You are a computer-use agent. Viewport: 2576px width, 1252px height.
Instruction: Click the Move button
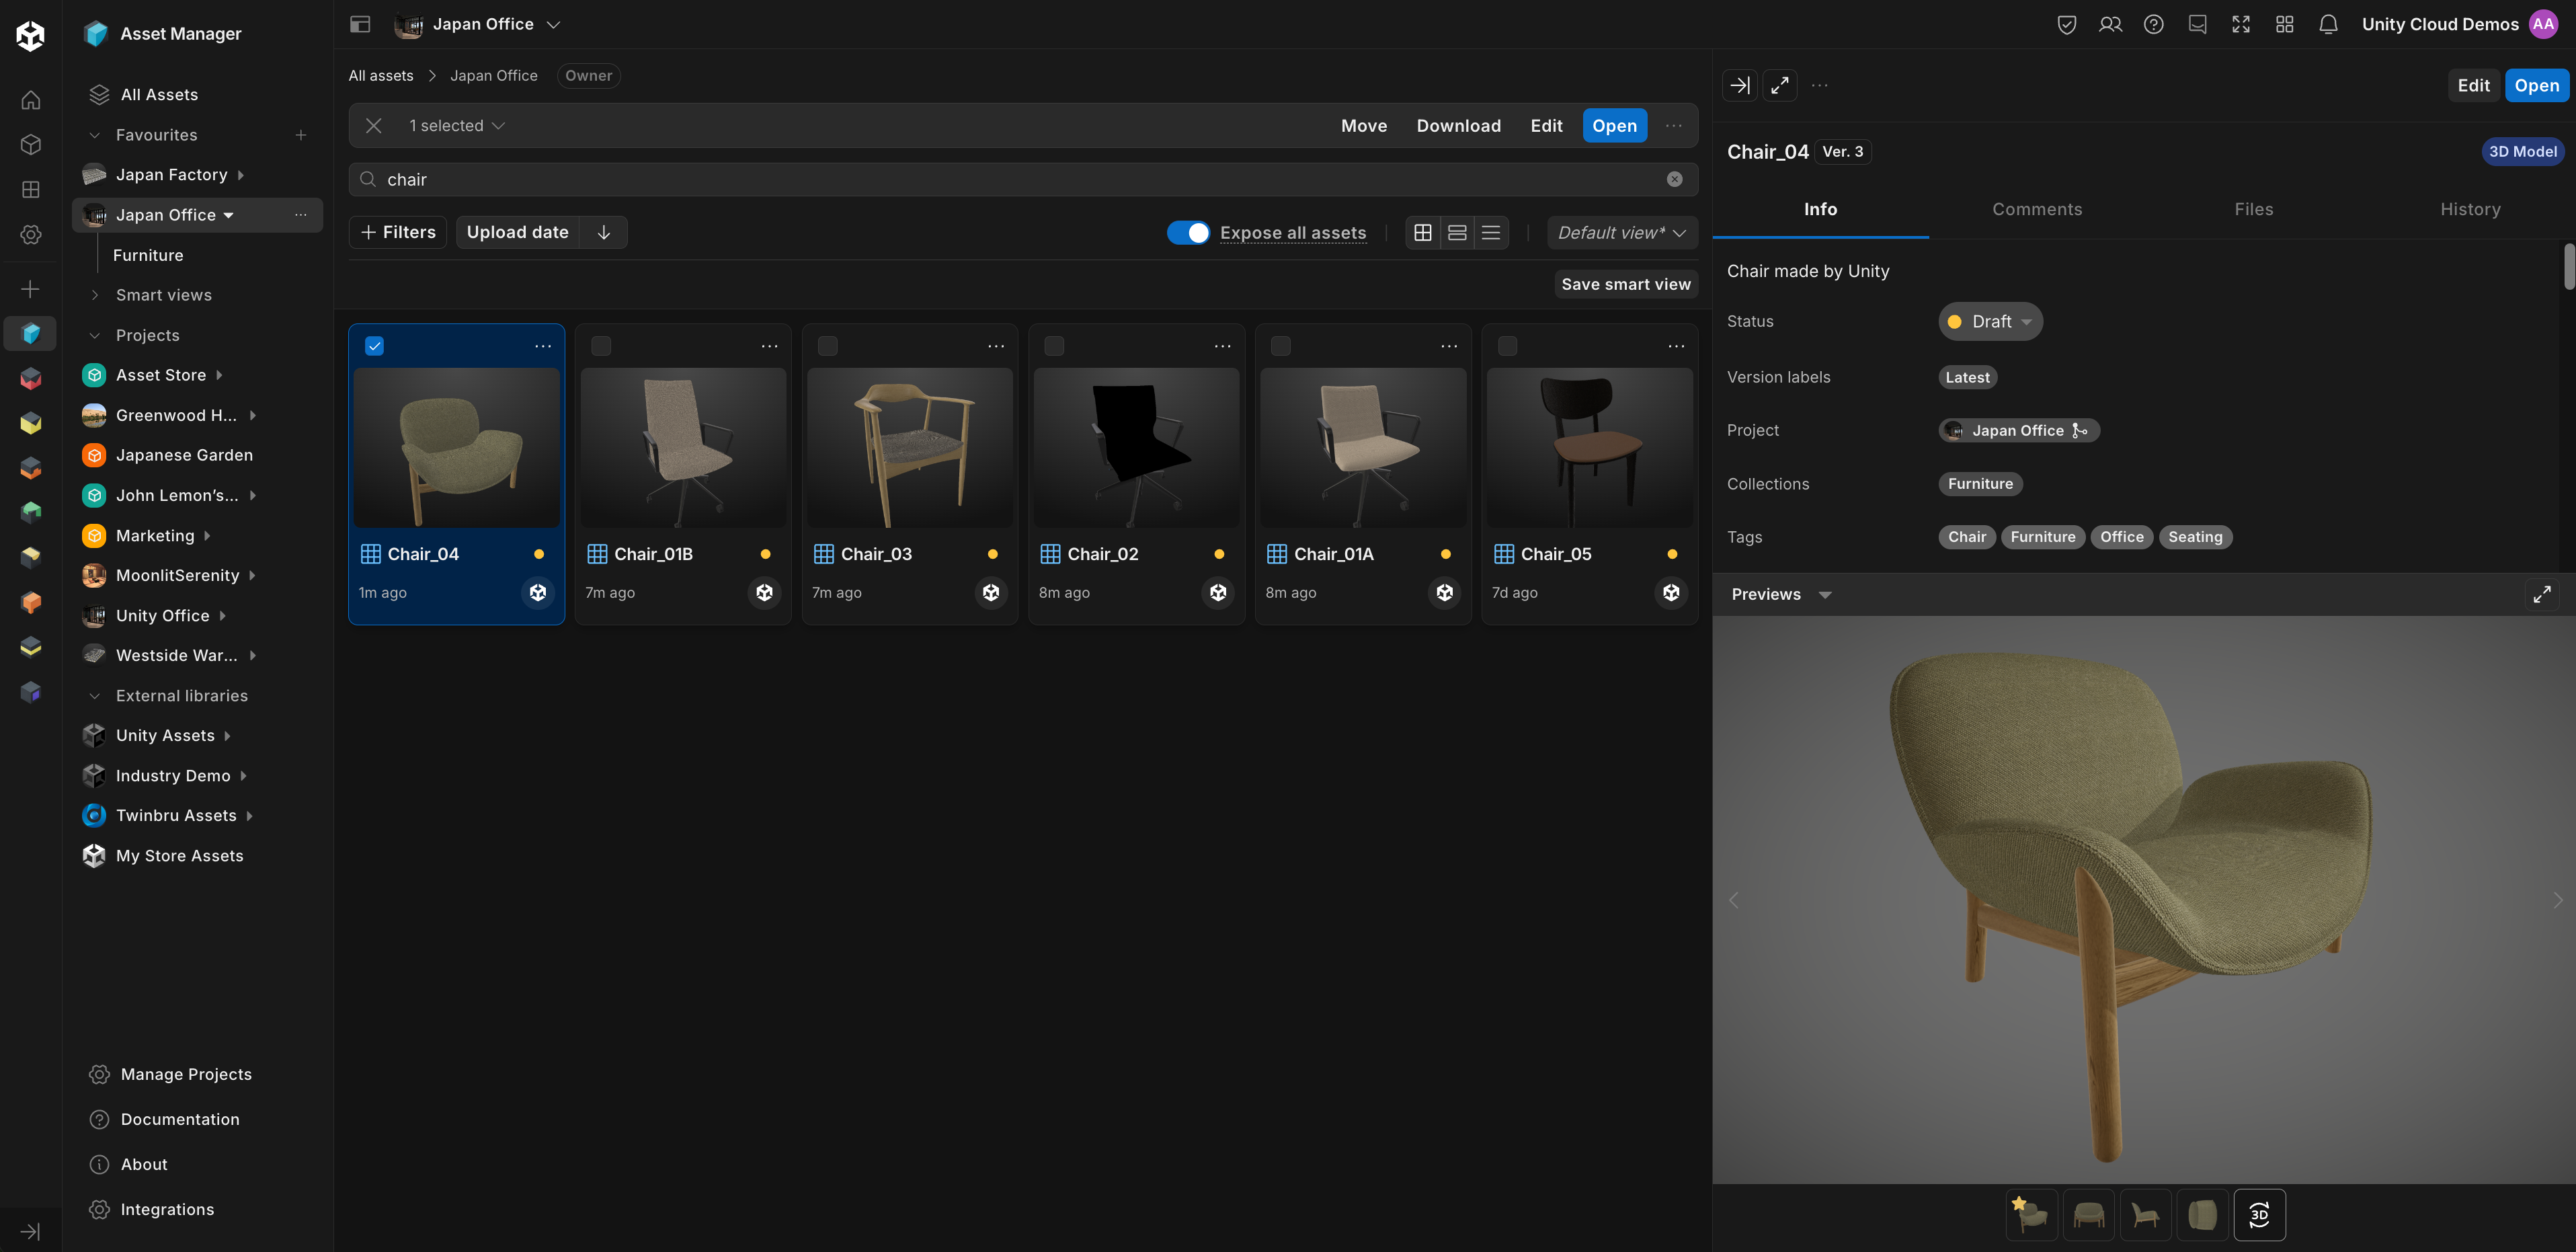tap(1364, 125)
